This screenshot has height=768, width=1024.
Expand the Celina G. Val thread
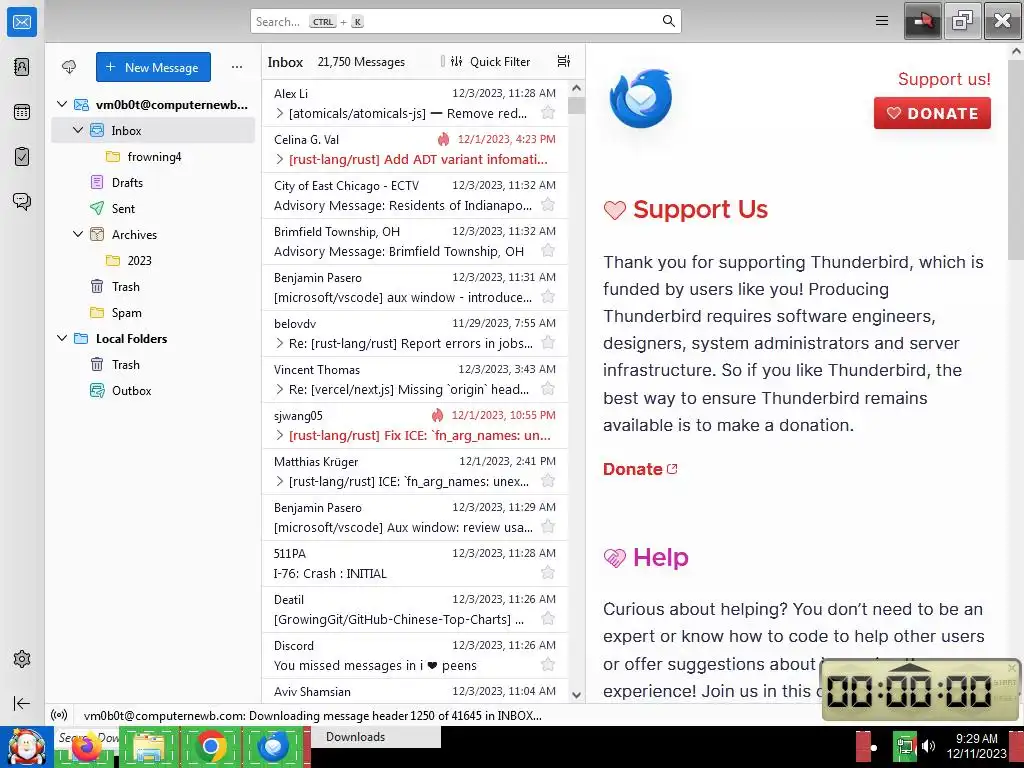280,159
